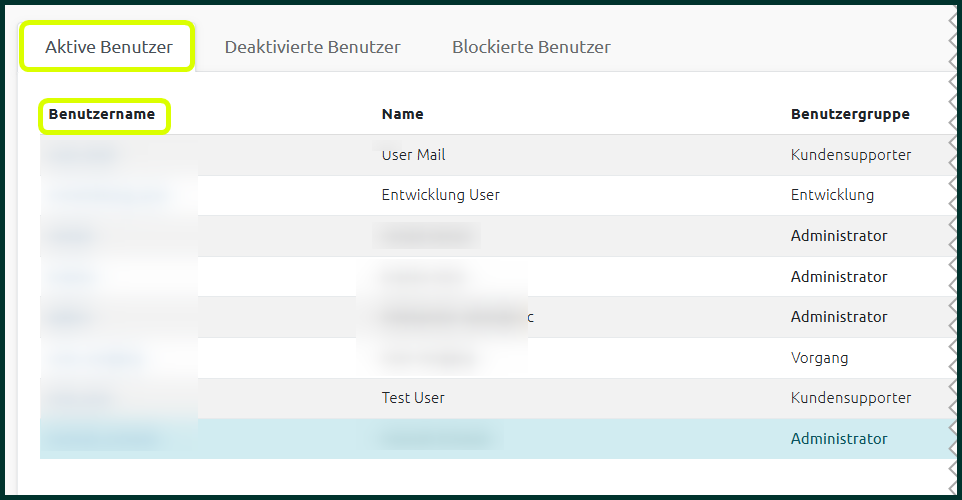Click Administrator in the highlighted bottom row
Screen dimensions: 962x500
tap(839, 438)
